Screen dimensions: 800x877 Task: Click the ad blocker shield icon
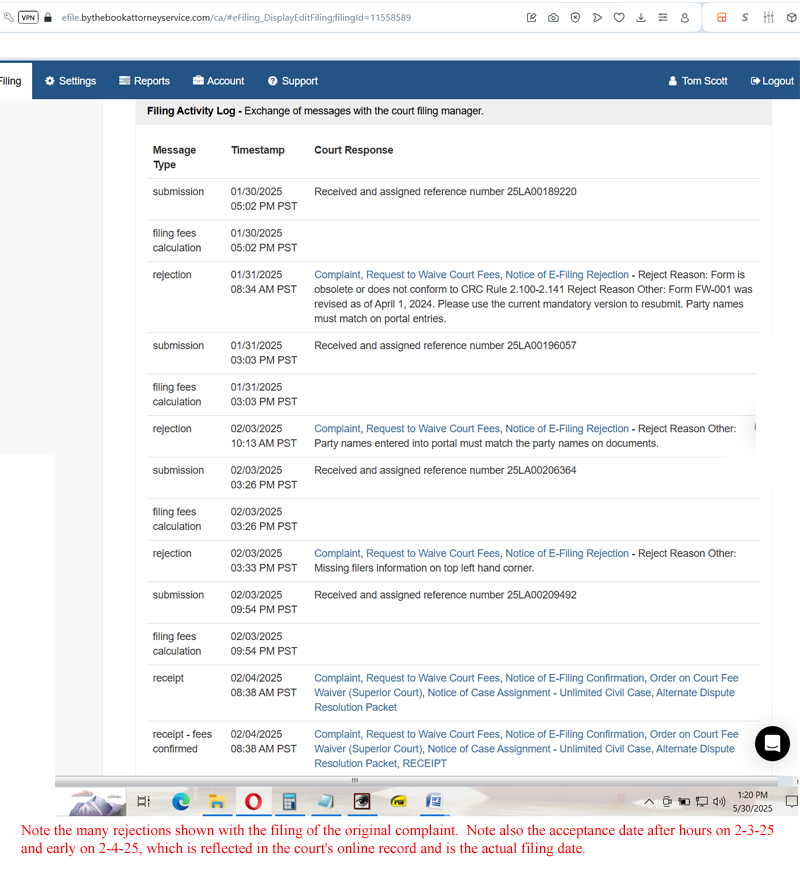coord(575,17)
